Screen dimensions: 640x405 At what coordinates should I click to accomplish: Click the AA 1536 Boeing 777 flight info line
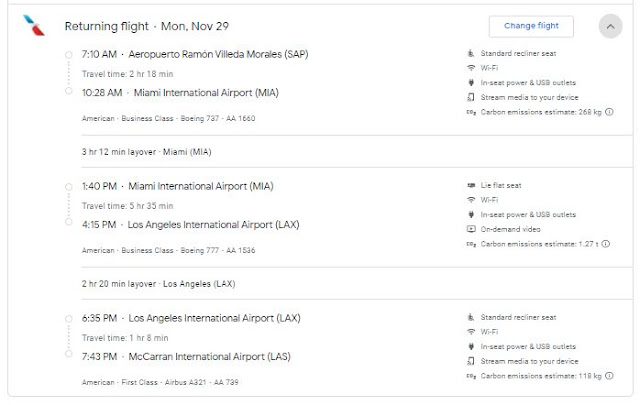coord(168,250)
